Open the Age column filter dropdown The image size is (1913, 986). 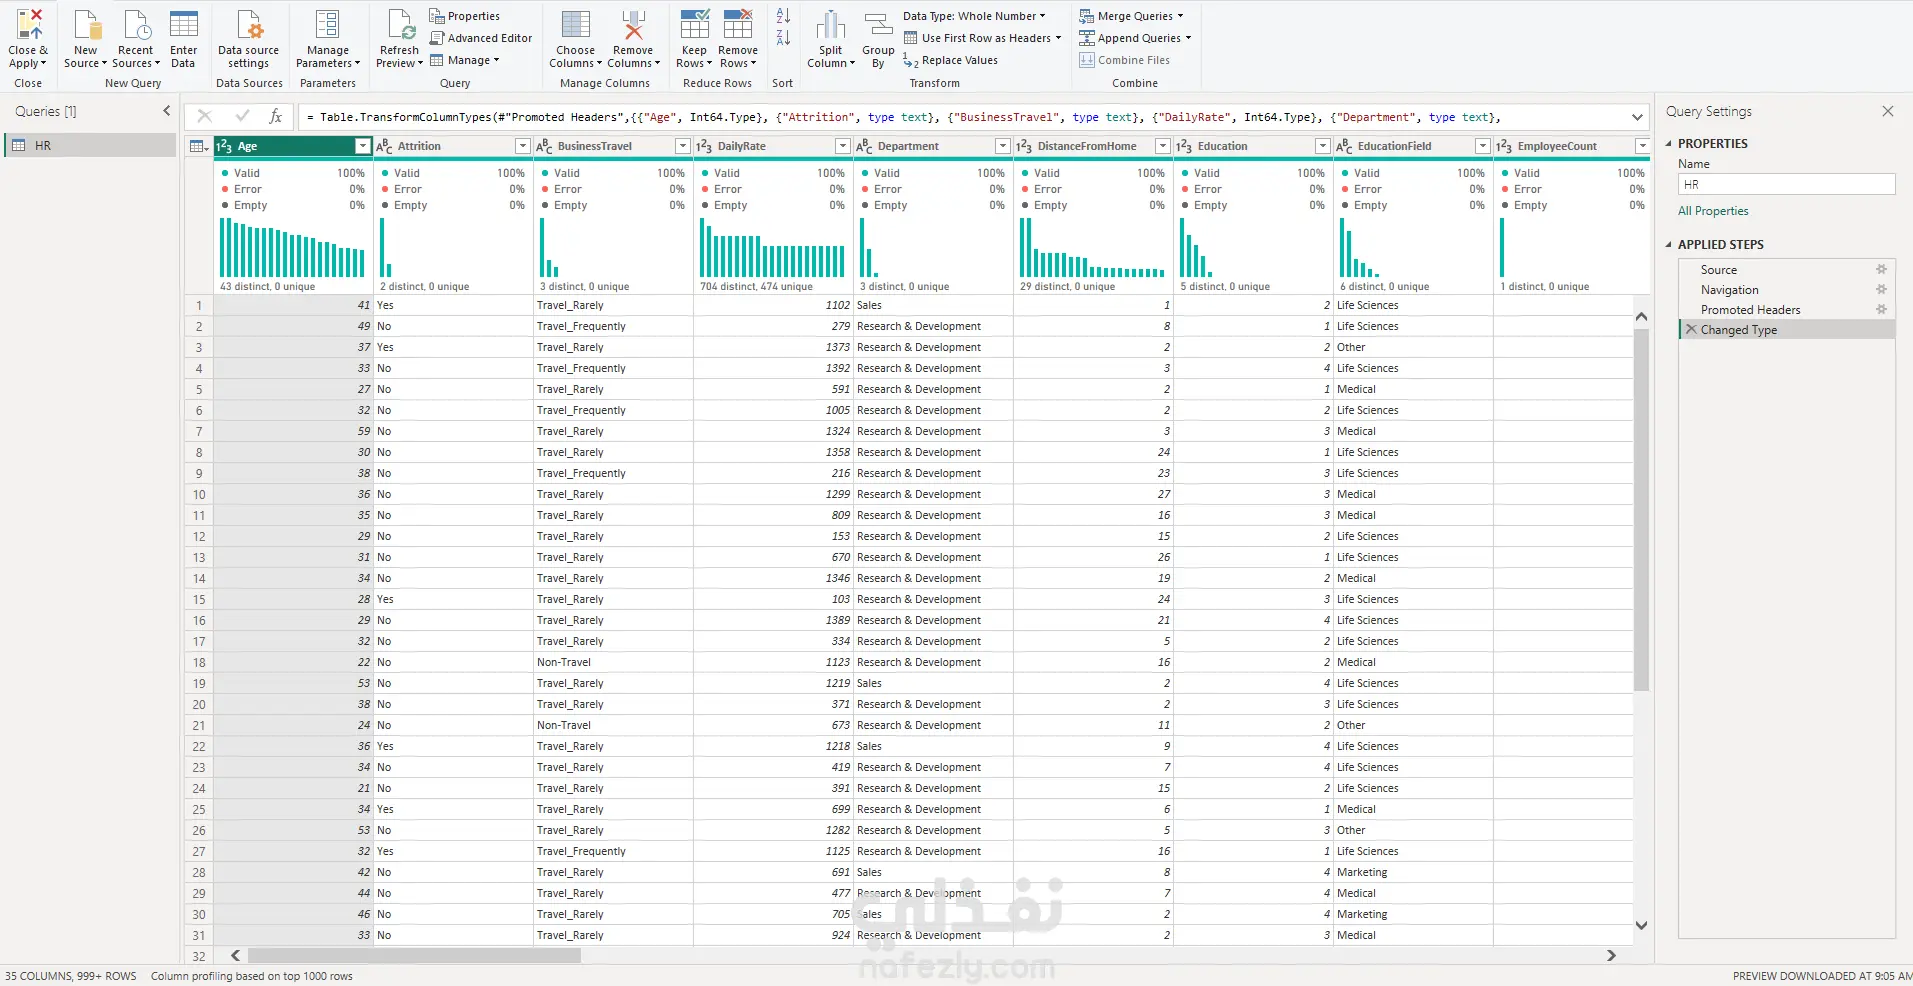click(362, 146)
